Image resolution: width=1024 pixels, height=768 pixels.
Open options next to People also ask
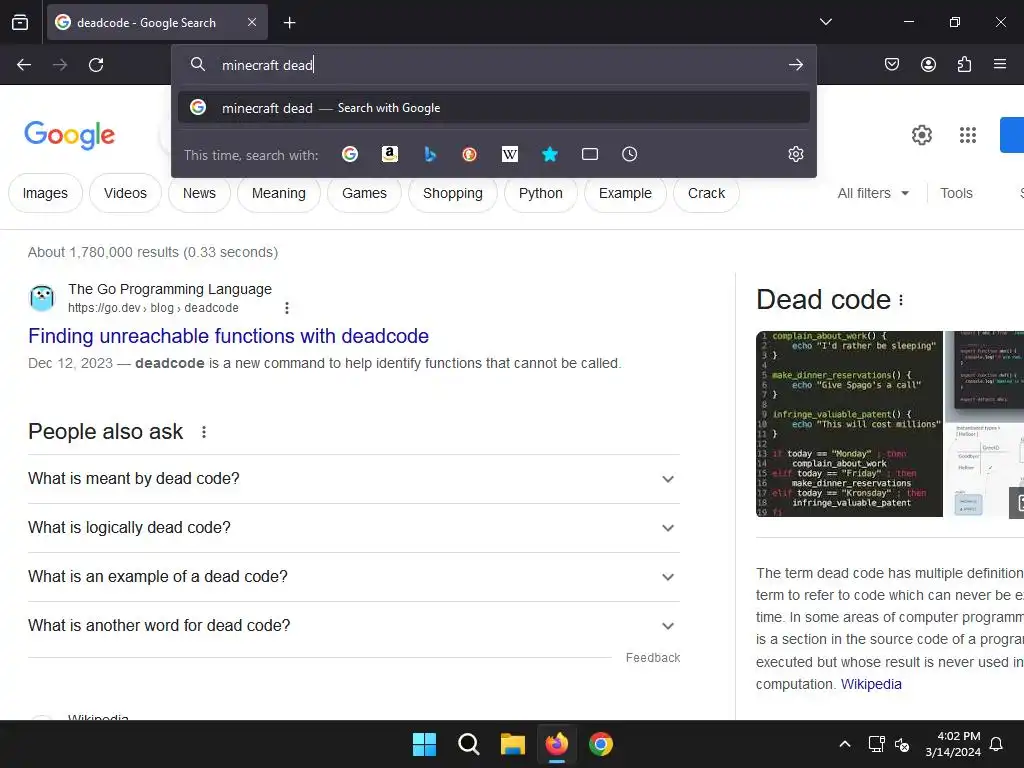pyautogui.click(x=204, y=432)
